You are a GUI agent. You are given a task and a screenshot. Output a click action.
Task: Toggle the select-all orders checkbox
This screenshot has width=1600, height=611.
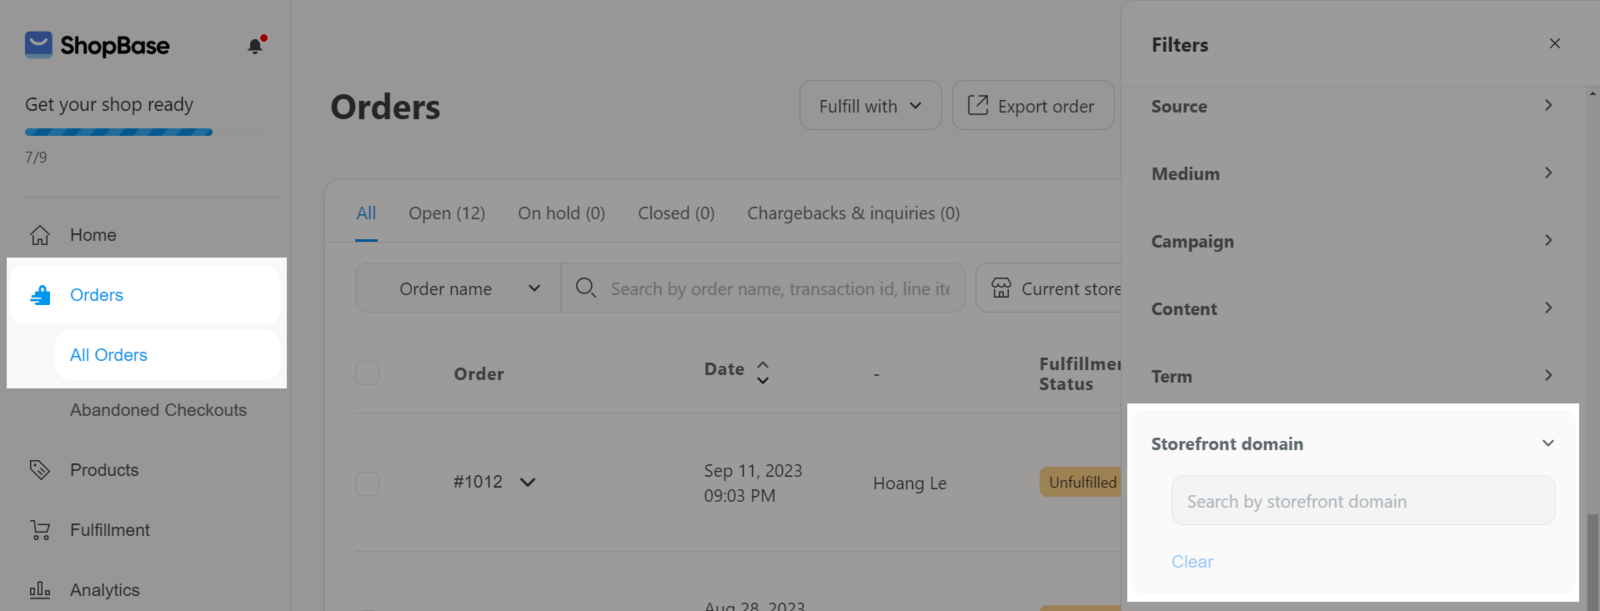367,373
